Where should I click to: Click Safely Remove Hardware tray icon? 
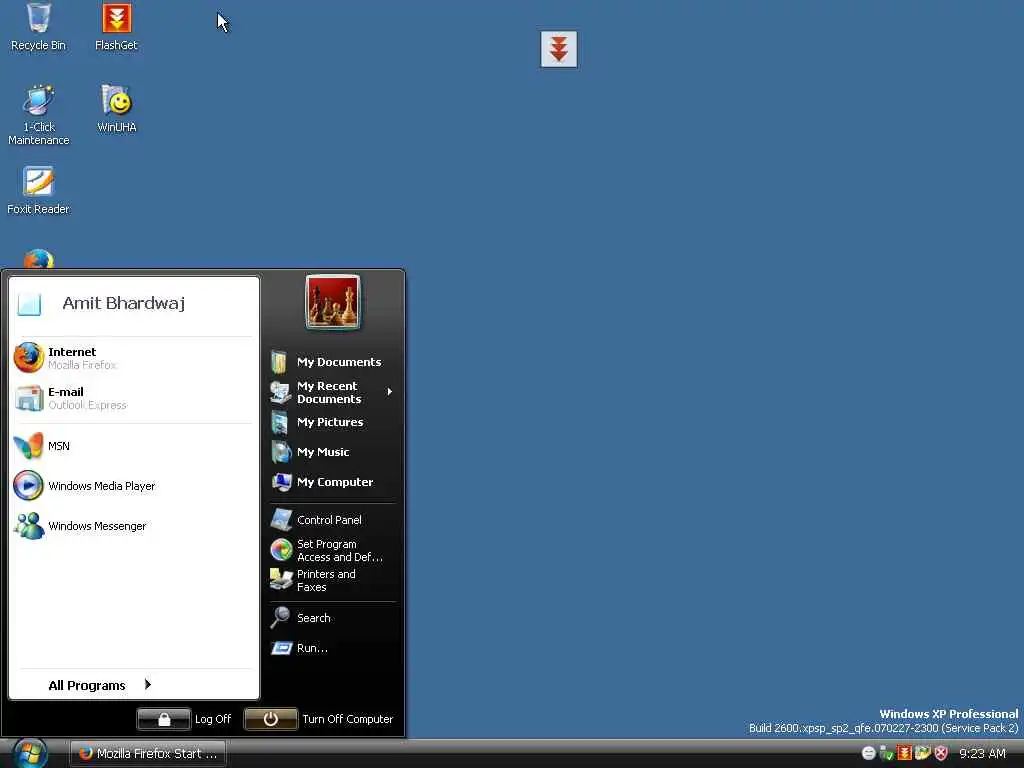(886, 754)
